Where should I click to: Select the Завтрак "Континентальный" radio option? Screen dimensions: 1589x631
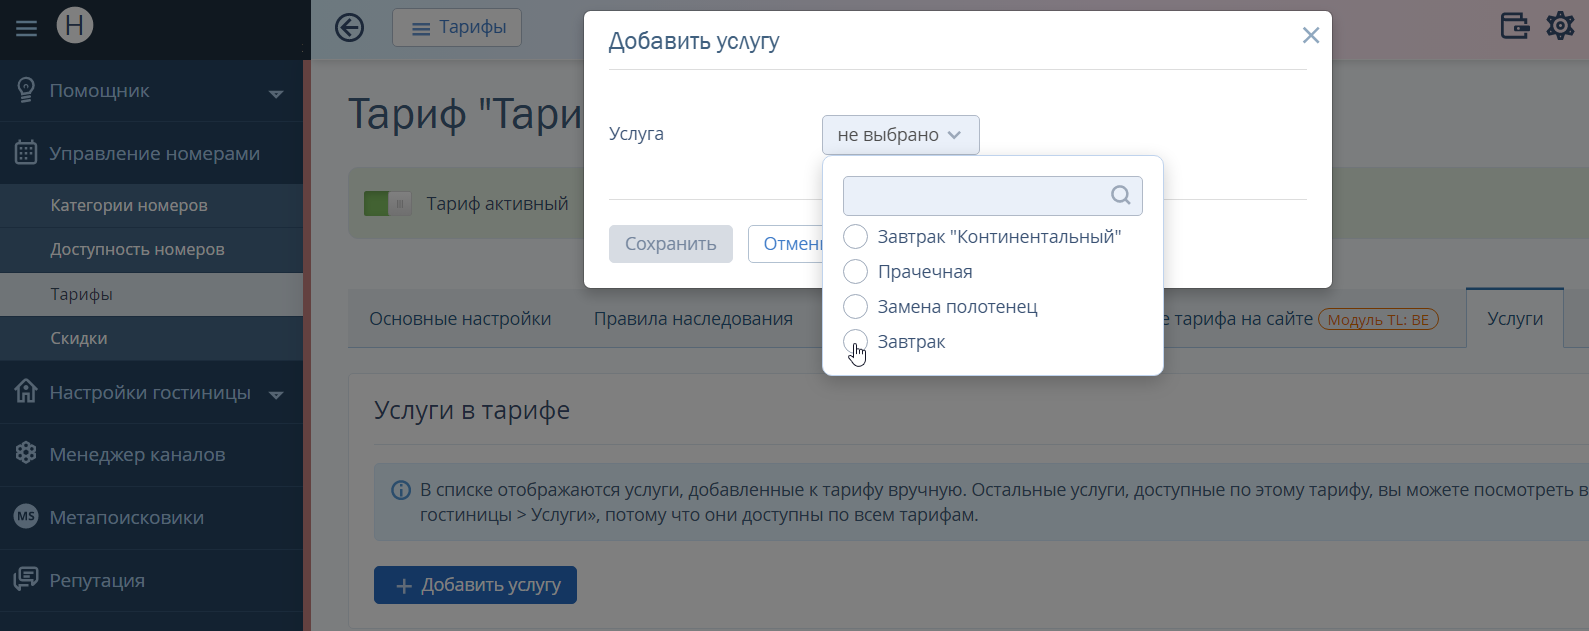855,237
